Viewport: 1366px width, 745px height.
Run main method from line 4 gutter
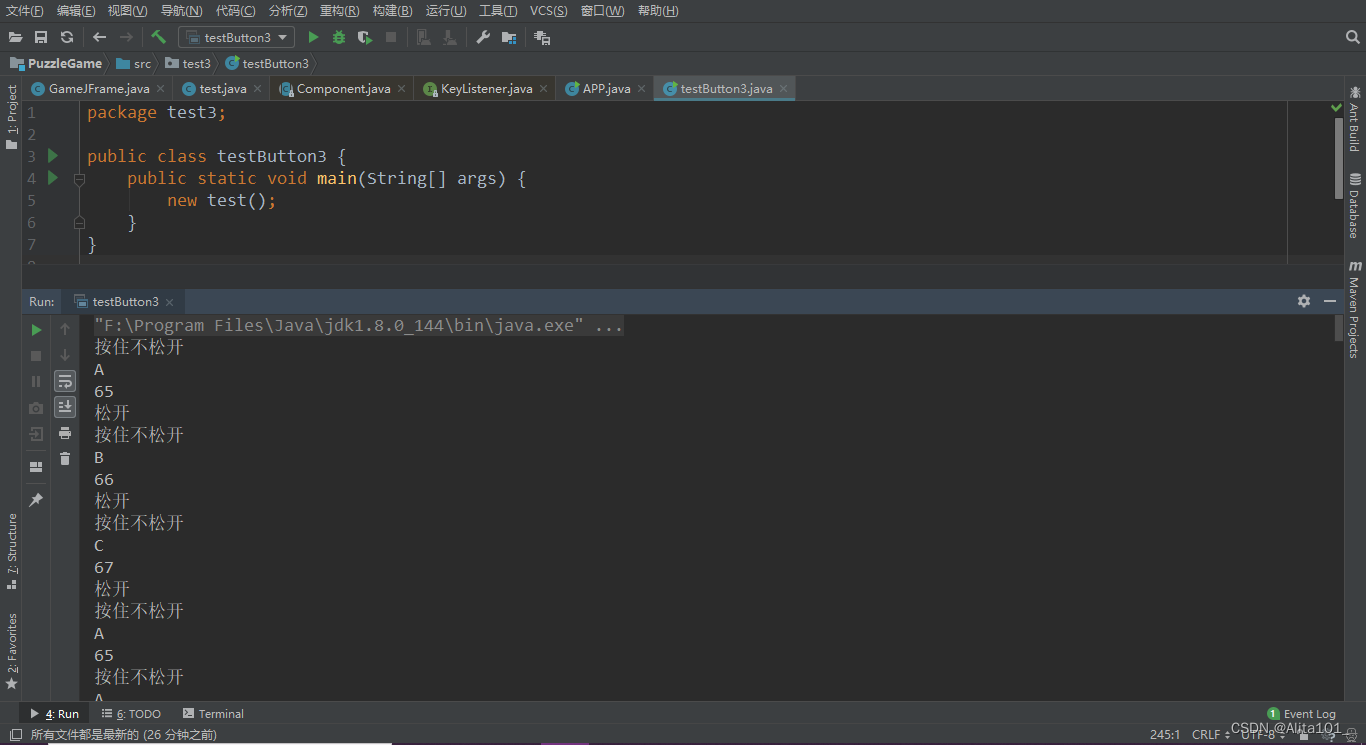click(x=53, y=178)
